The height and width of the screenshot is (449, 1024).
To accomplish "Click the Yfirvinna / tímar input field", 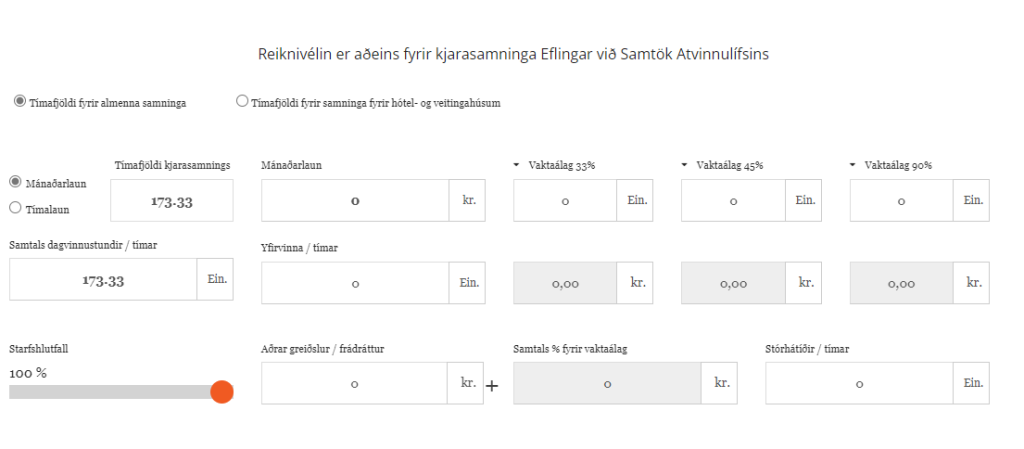I will 355,283.
